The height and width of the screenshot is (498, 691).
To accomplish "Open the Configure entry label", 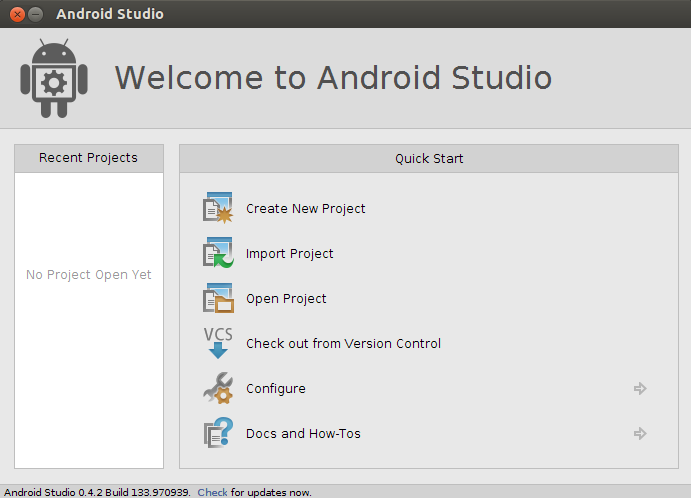I will coord(276,389).
